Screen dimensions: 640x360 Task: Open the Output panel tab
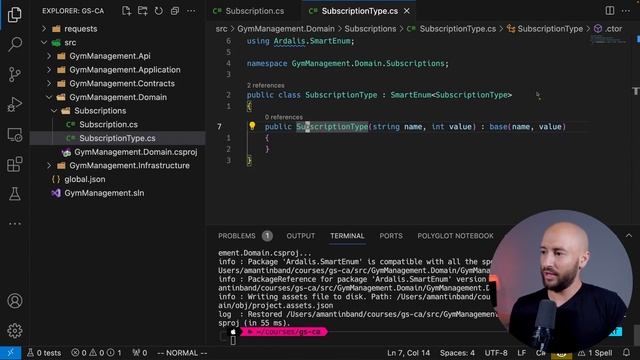301,236
